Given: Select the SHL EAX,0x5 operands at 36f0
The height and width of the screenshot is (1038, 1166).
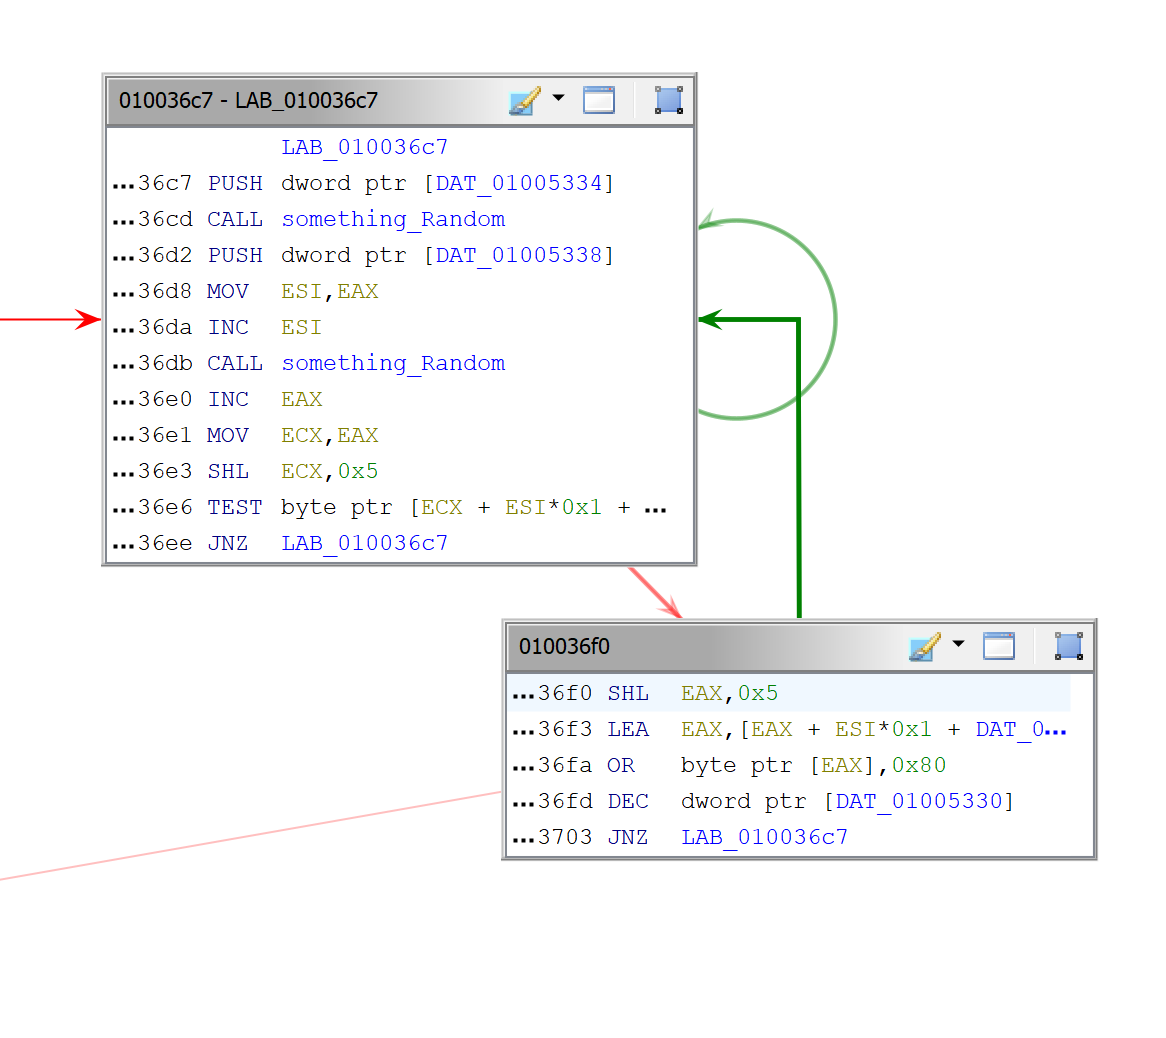Looking at the screenshot, I should tap(729, 693).
